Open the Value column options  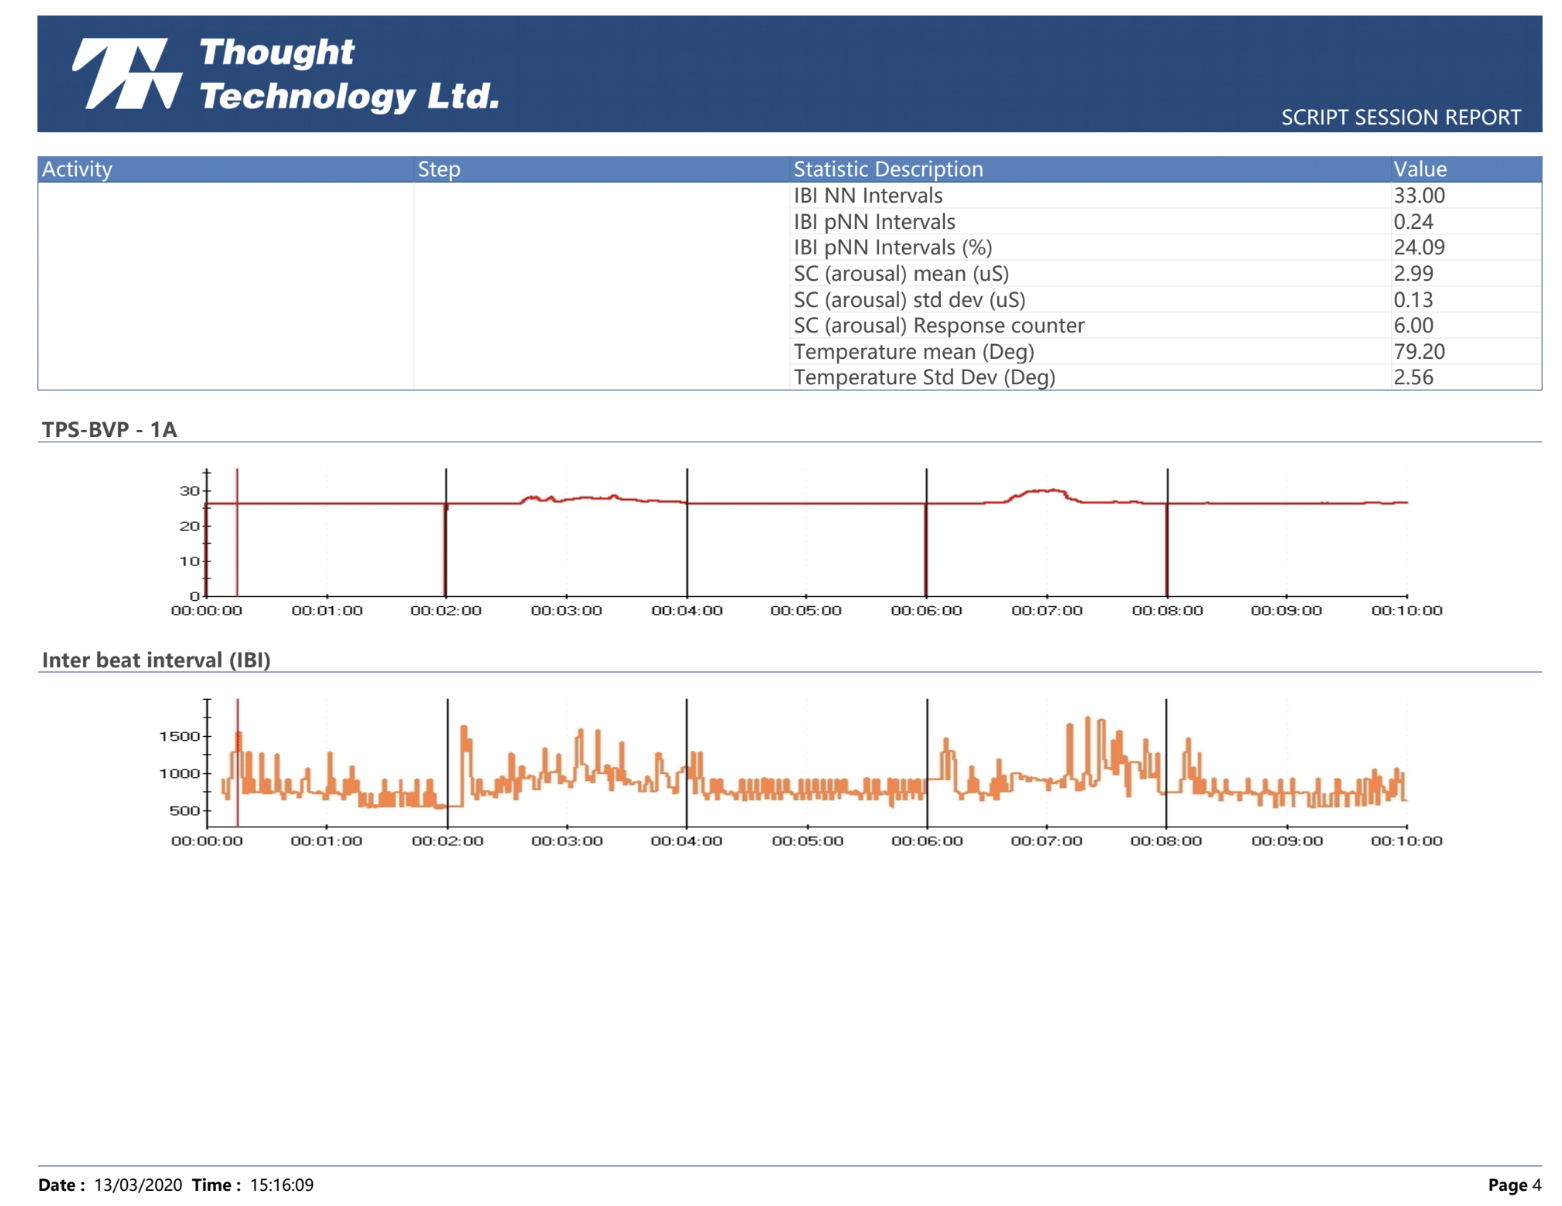click(x=1420, y=169)
